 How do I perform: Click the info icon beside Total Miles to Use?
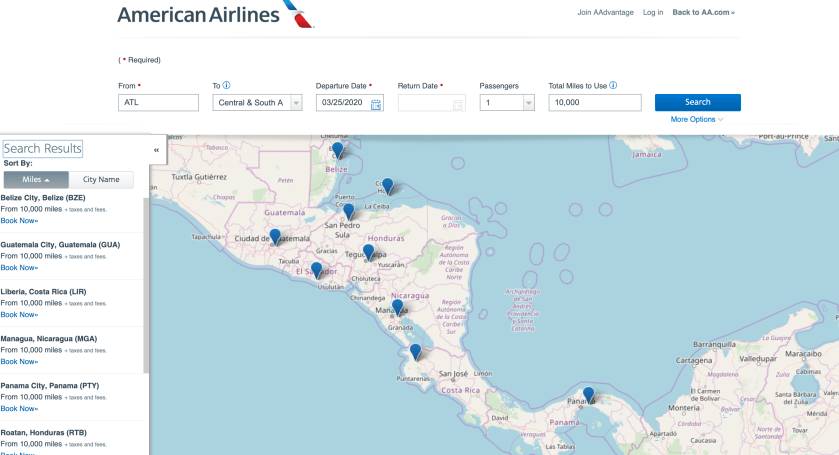point(613,86)
